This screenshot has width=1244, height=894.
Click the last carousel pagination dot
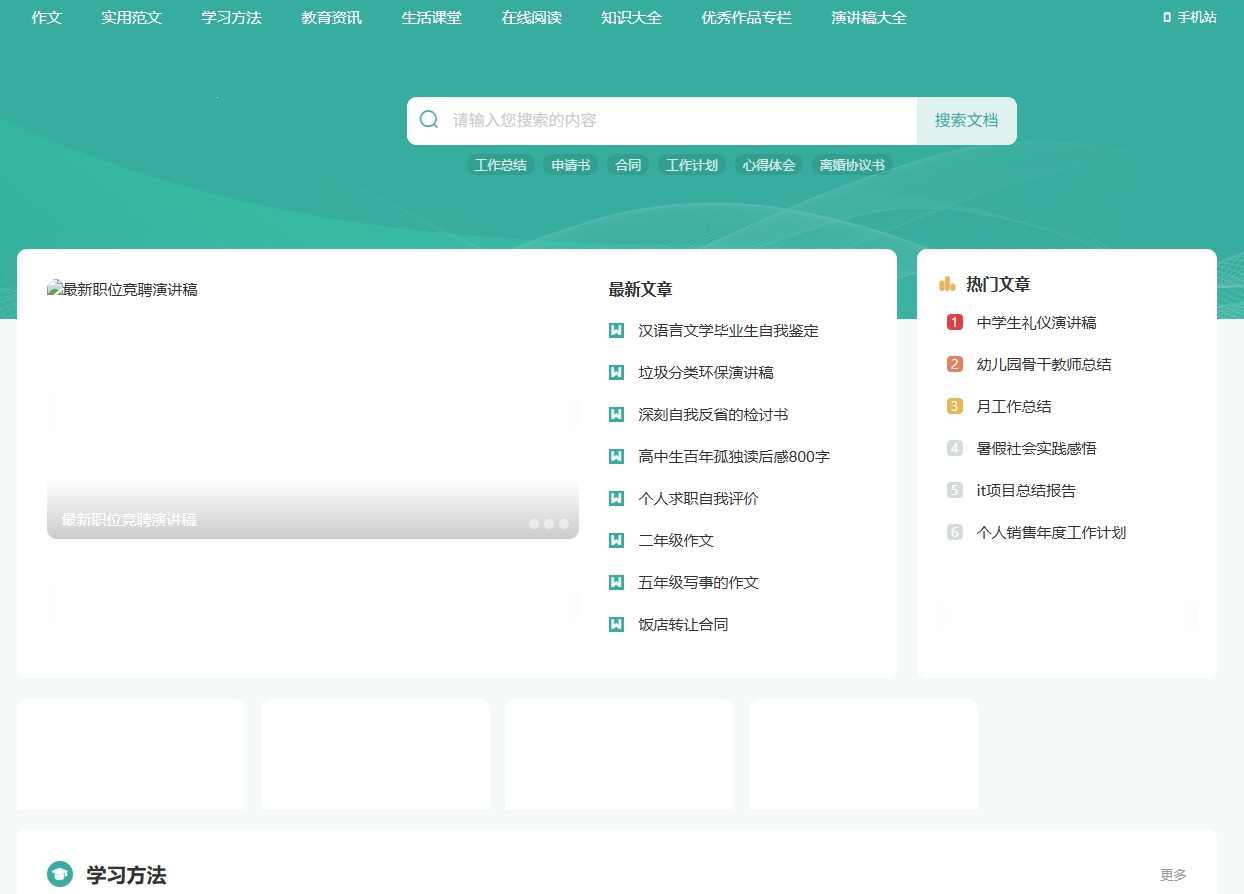[x=563, y=523]
